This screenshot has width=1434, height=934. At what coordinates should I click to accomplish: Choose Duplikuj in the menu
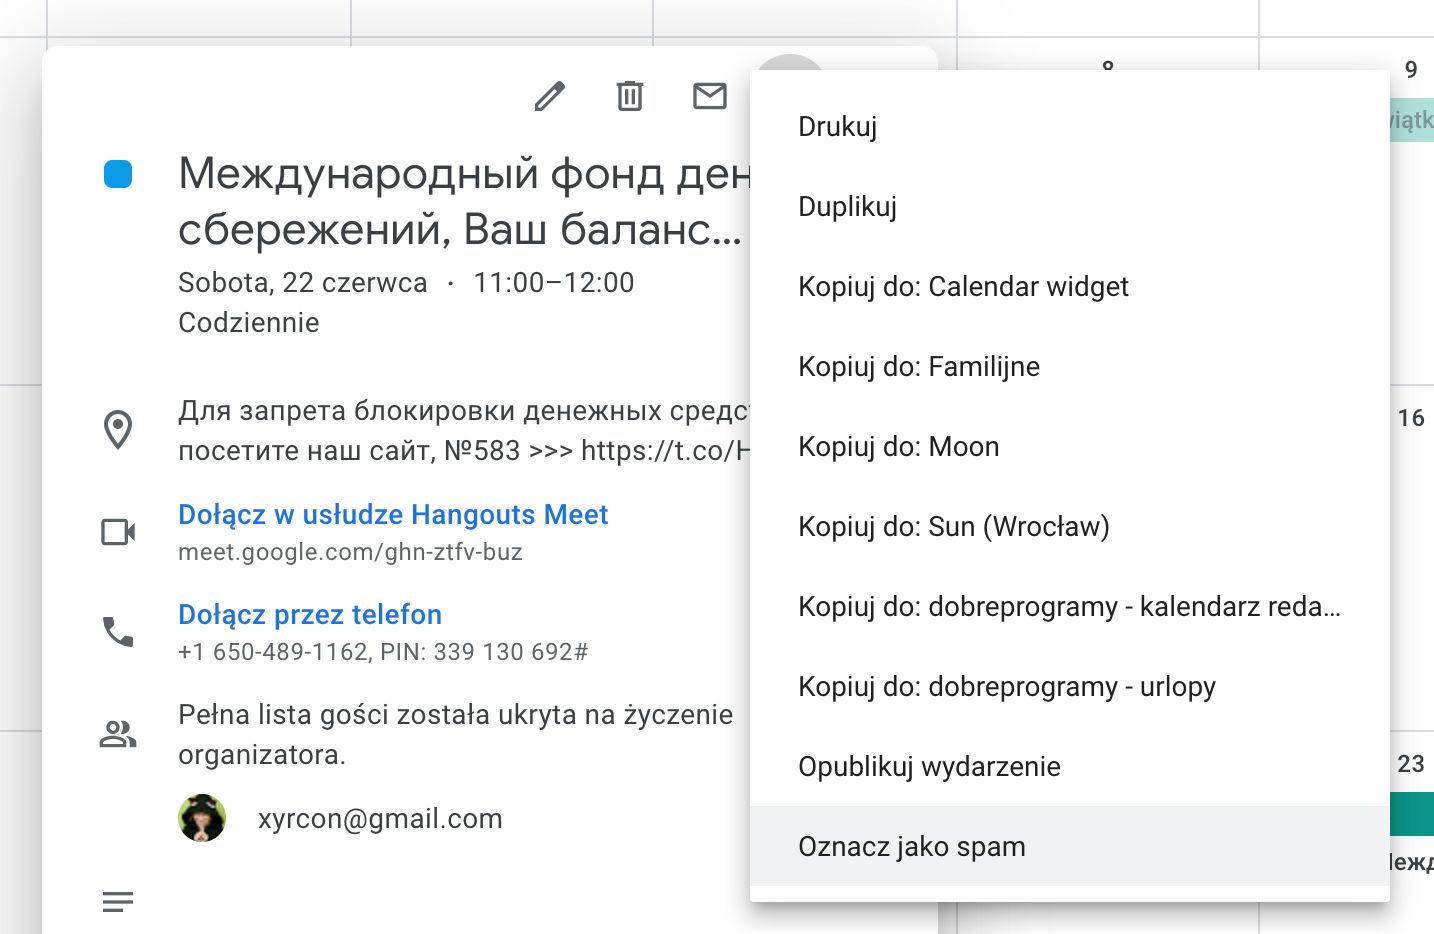(x=848, y=207)
